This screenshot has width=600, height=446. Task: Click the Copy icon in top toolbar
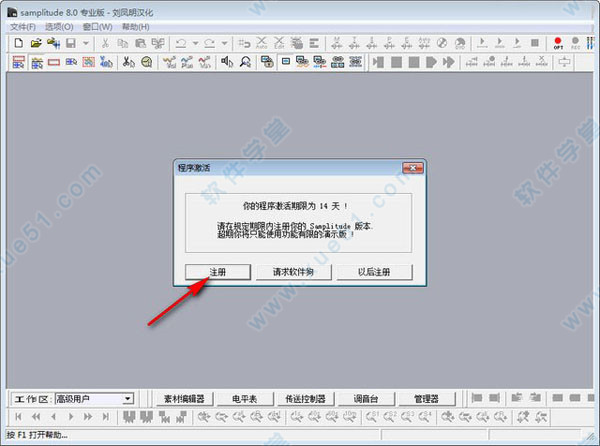[122, 43]
